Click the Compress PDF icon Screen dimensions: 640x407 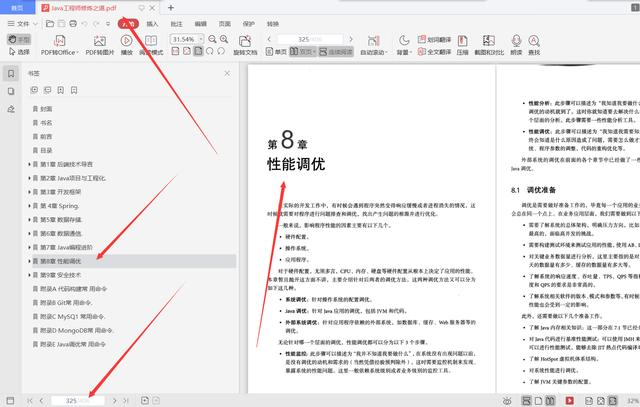[x=462, y=41]
